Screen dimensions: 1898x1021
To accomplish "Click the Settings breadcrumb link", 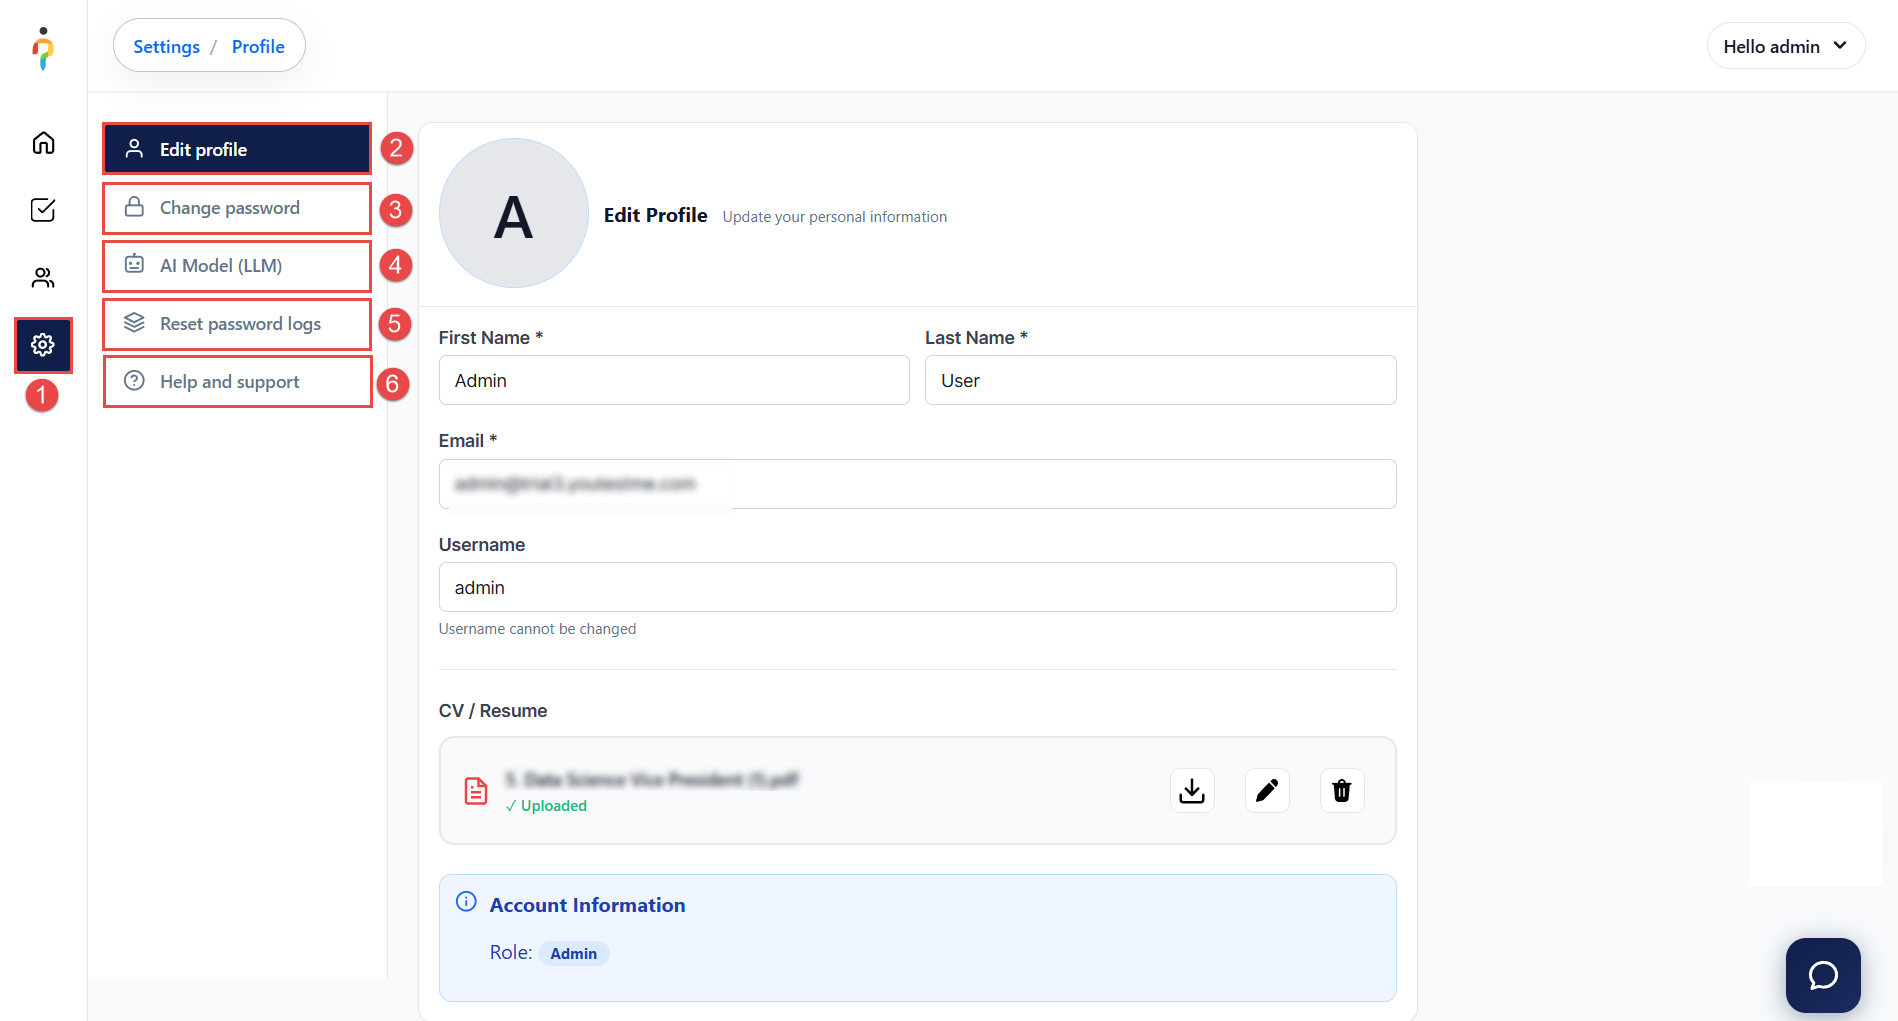I will click(x=166, y=47).
